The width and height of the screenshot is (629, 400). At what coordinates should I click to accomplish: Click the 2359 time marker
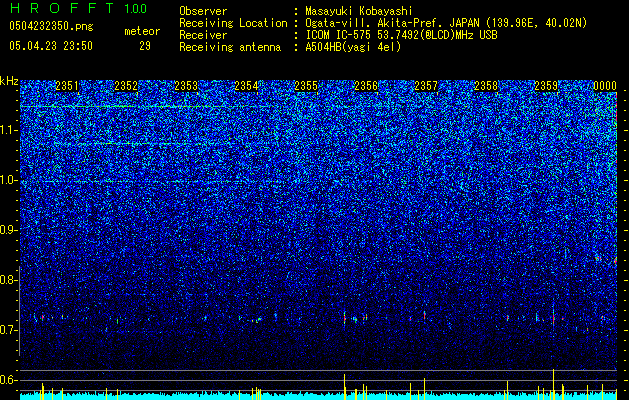click(x=546, y=86)
